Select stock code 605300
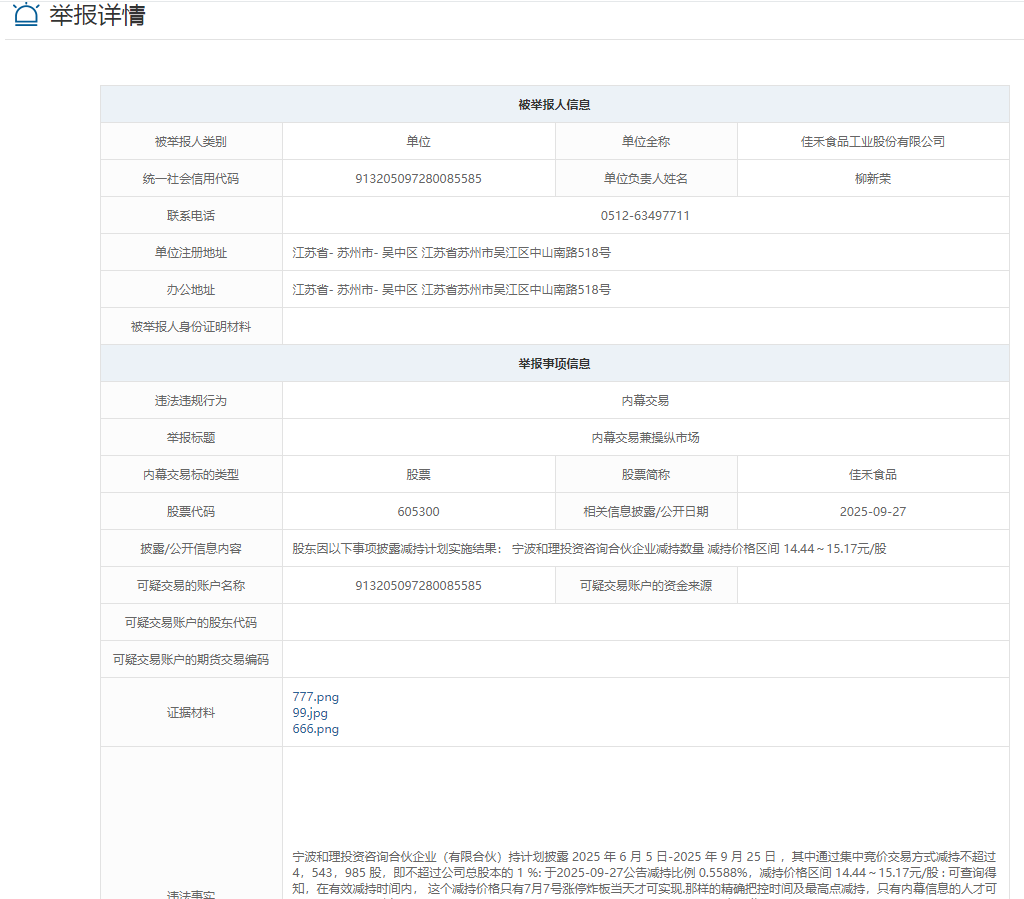The width and height of the screenshot is (1024, 899). click(x=418, y=512)
